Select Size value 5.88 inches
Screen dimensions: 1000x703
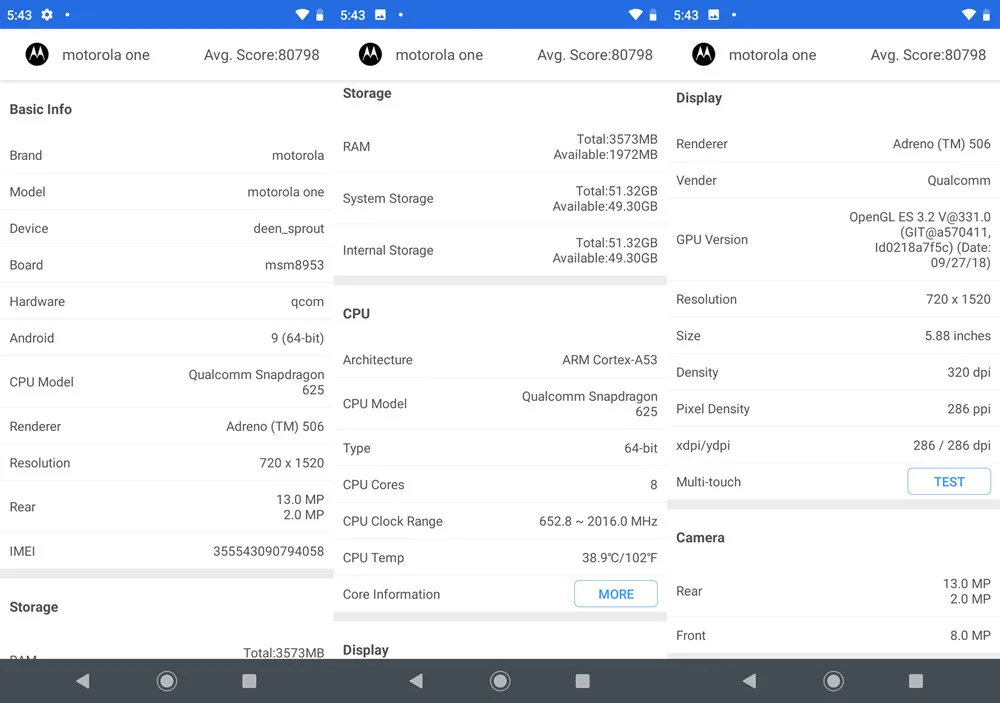pyautogui.click(x=957, y=336)
